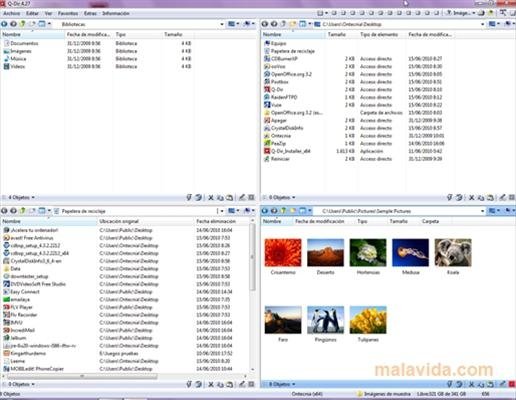The image size is (516, 400).
Task: Click the pencil edit icon under Papelera pane
Action: point(242,384)
